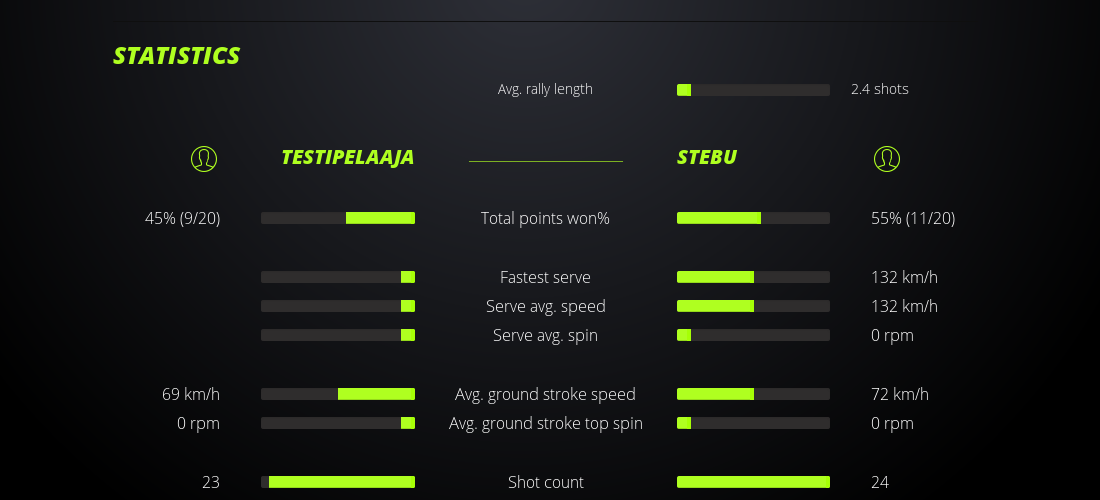This screenshot has width=1100, height=500.
Task: Select the Fastest serve label
Action: coord(545,277)
